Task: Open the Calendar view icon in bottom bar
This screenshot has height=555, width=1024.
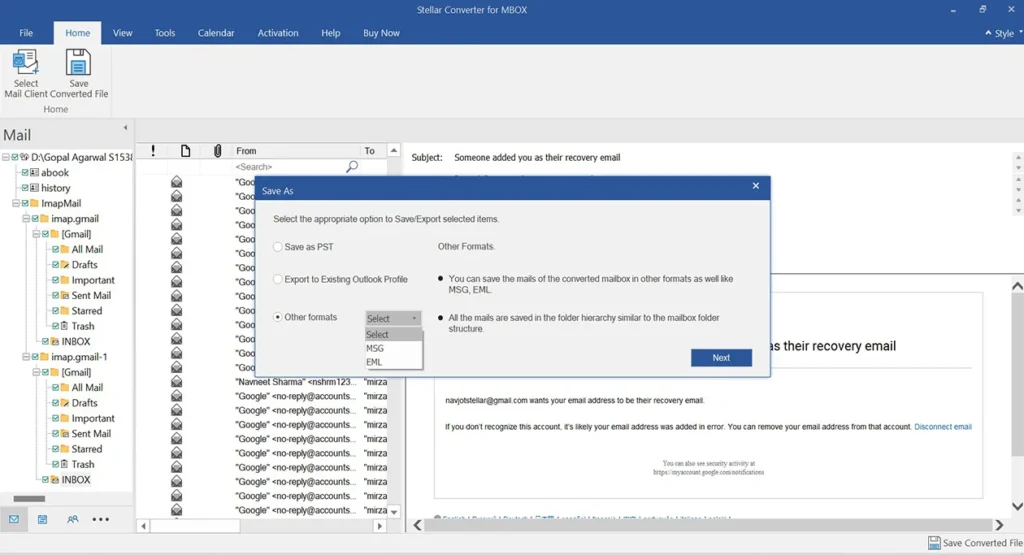Action: tap(42, 519)
